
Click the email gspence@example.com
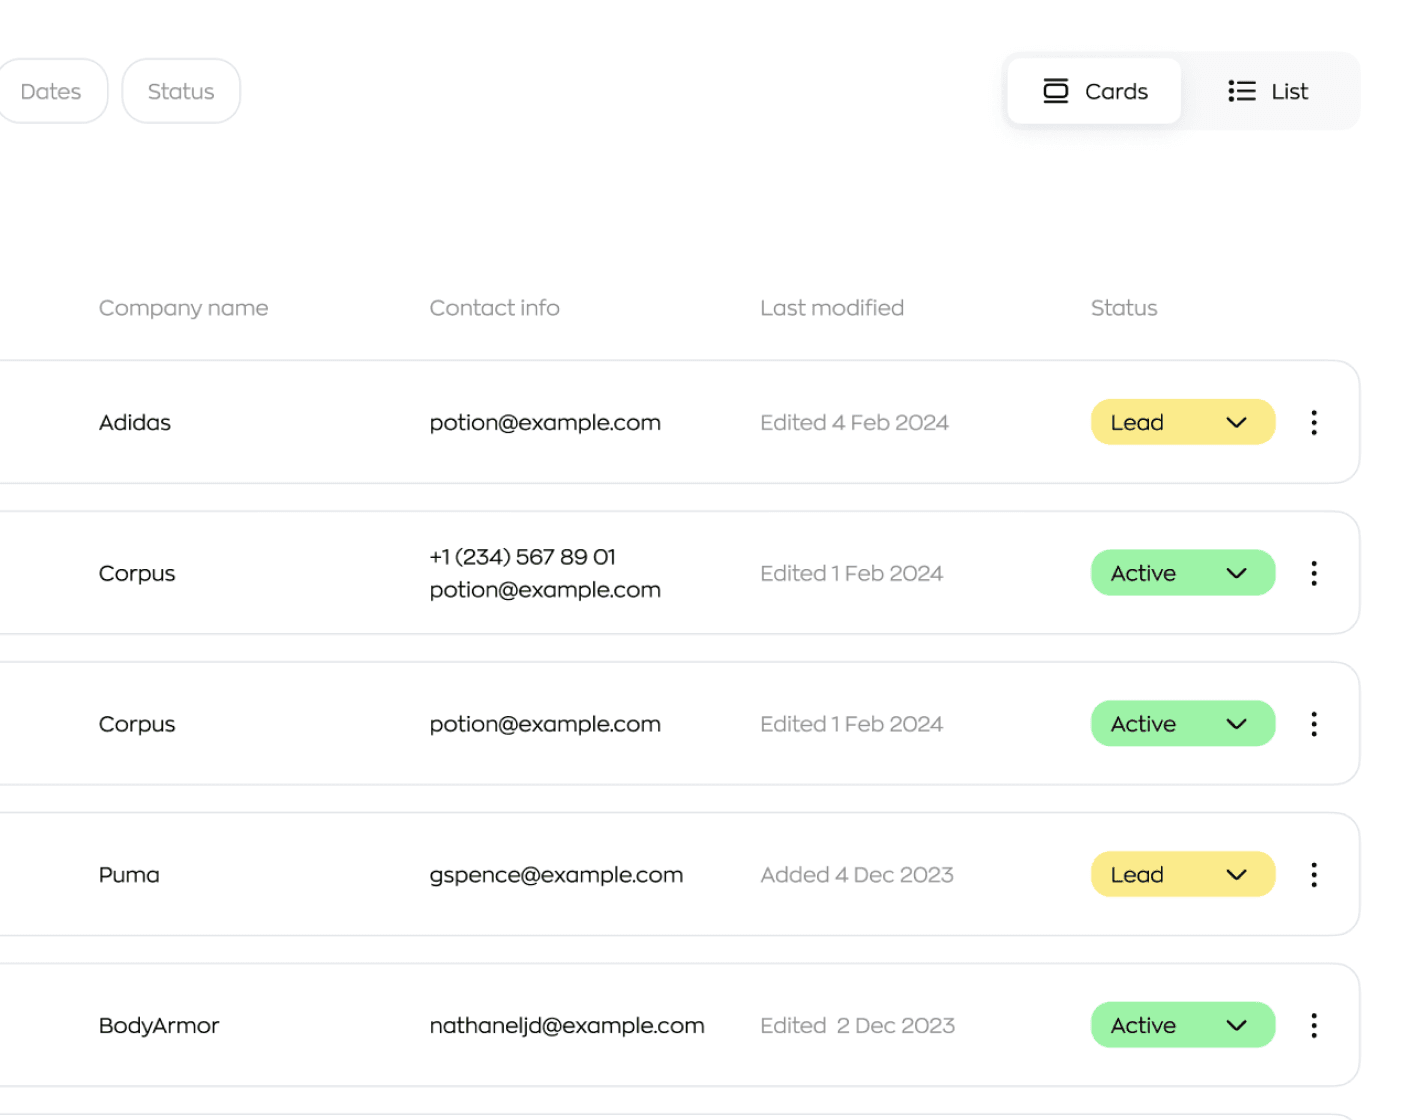point(556,875)
